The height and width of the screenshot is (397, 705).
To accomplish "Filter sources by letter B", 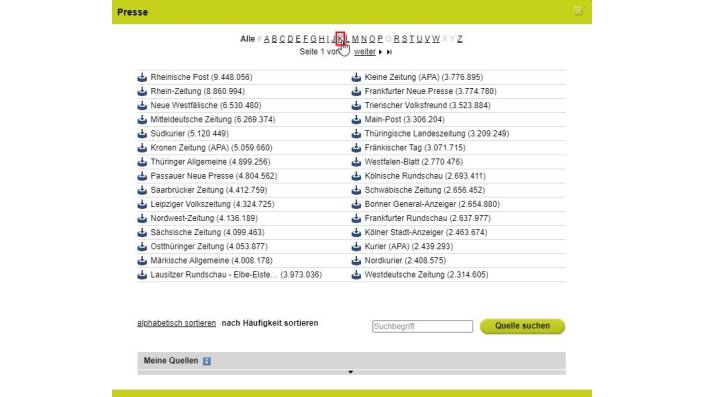I will (274, 39).
